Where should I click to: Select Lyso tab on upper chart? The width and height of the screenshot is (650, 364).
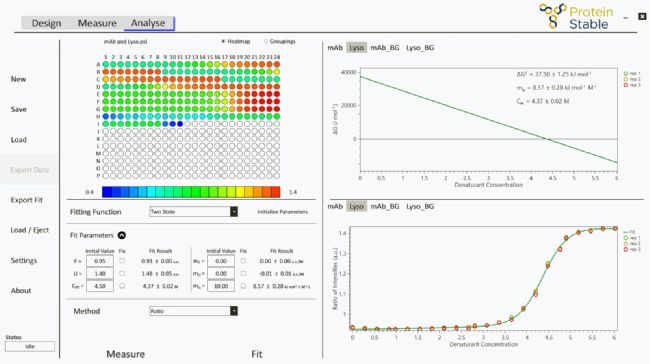[x=356, y=48]
